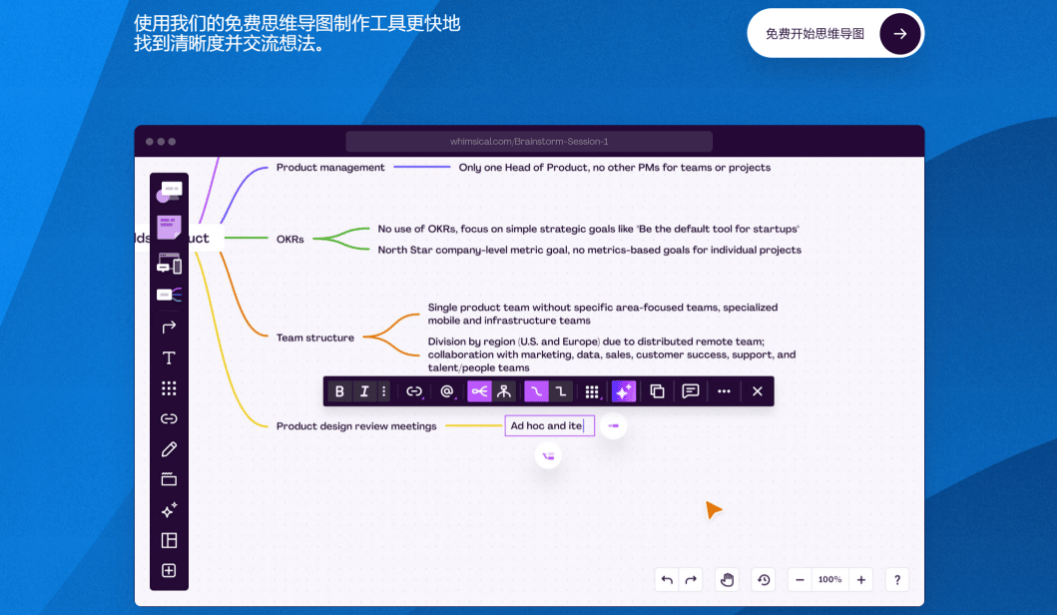This screenshot has height=615, width=1057.
Task: Open the help question mark button
Action: [897, 580]
